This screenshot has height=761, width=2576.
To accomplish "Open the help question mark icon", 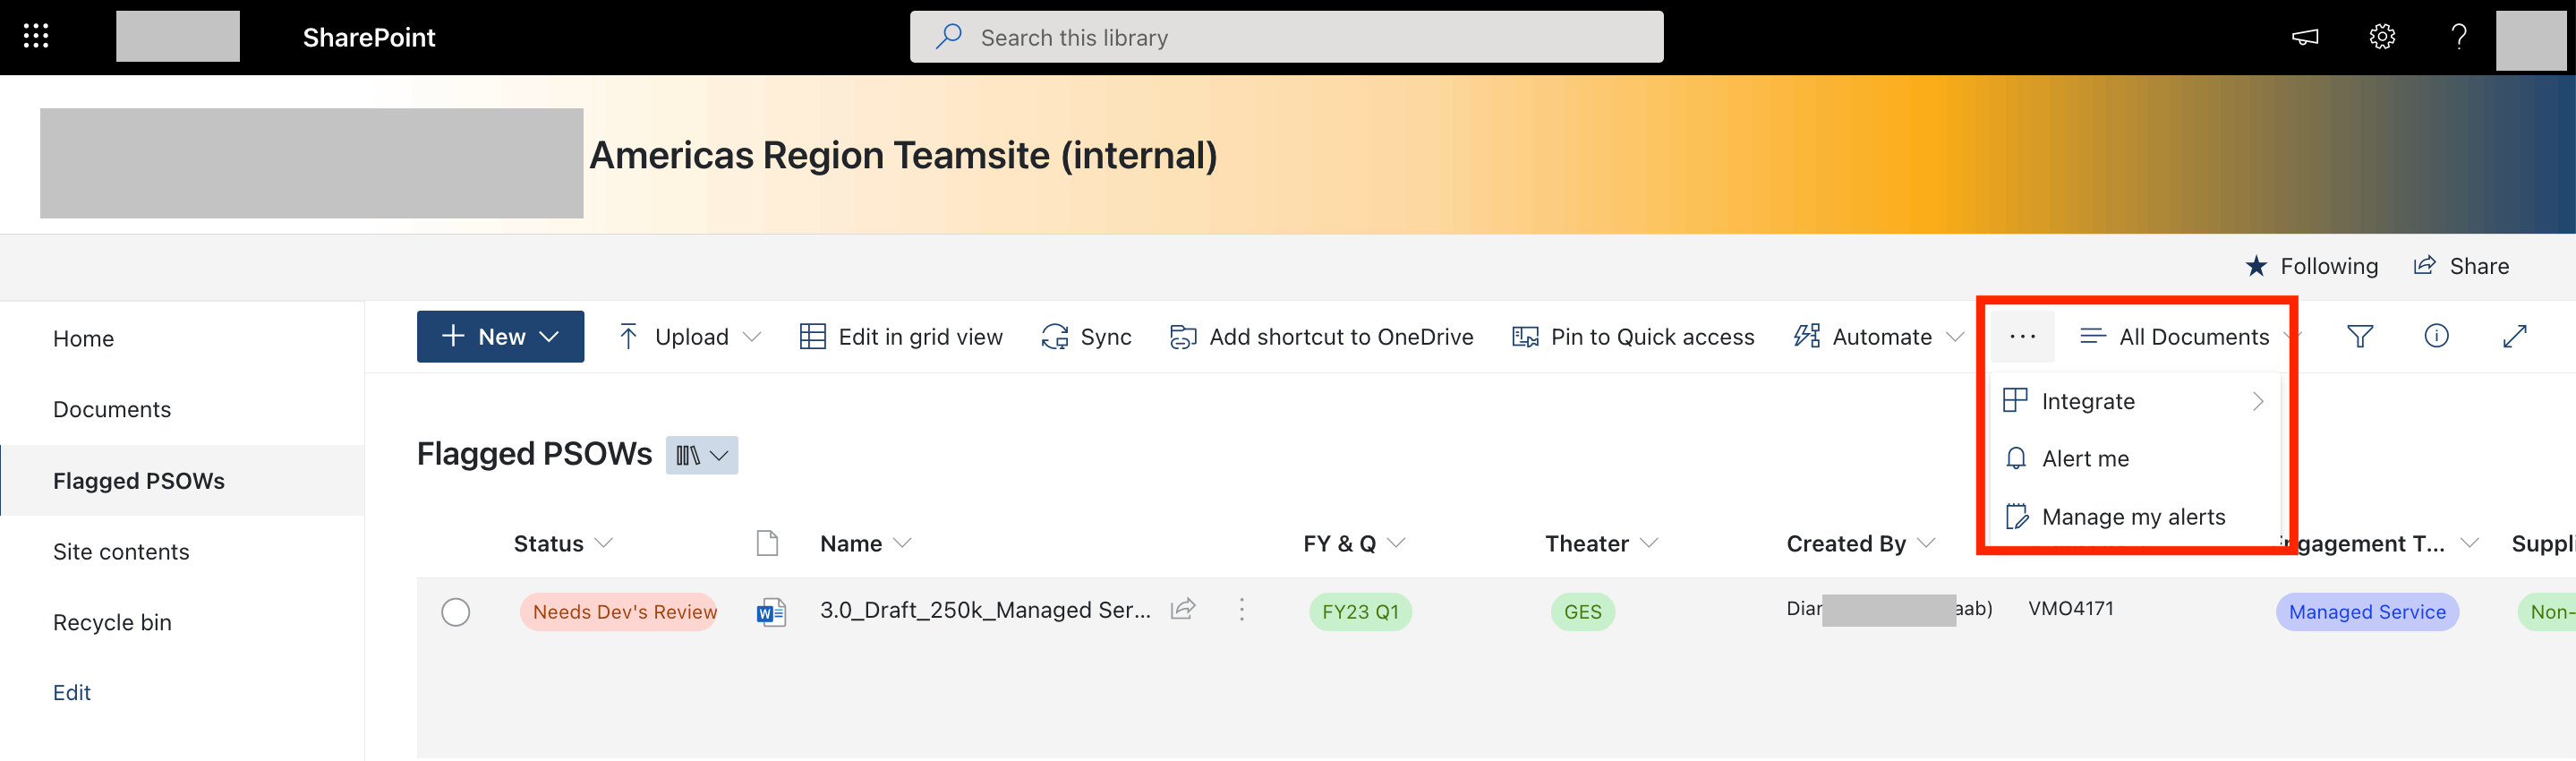I will [x=2458, y=37].
